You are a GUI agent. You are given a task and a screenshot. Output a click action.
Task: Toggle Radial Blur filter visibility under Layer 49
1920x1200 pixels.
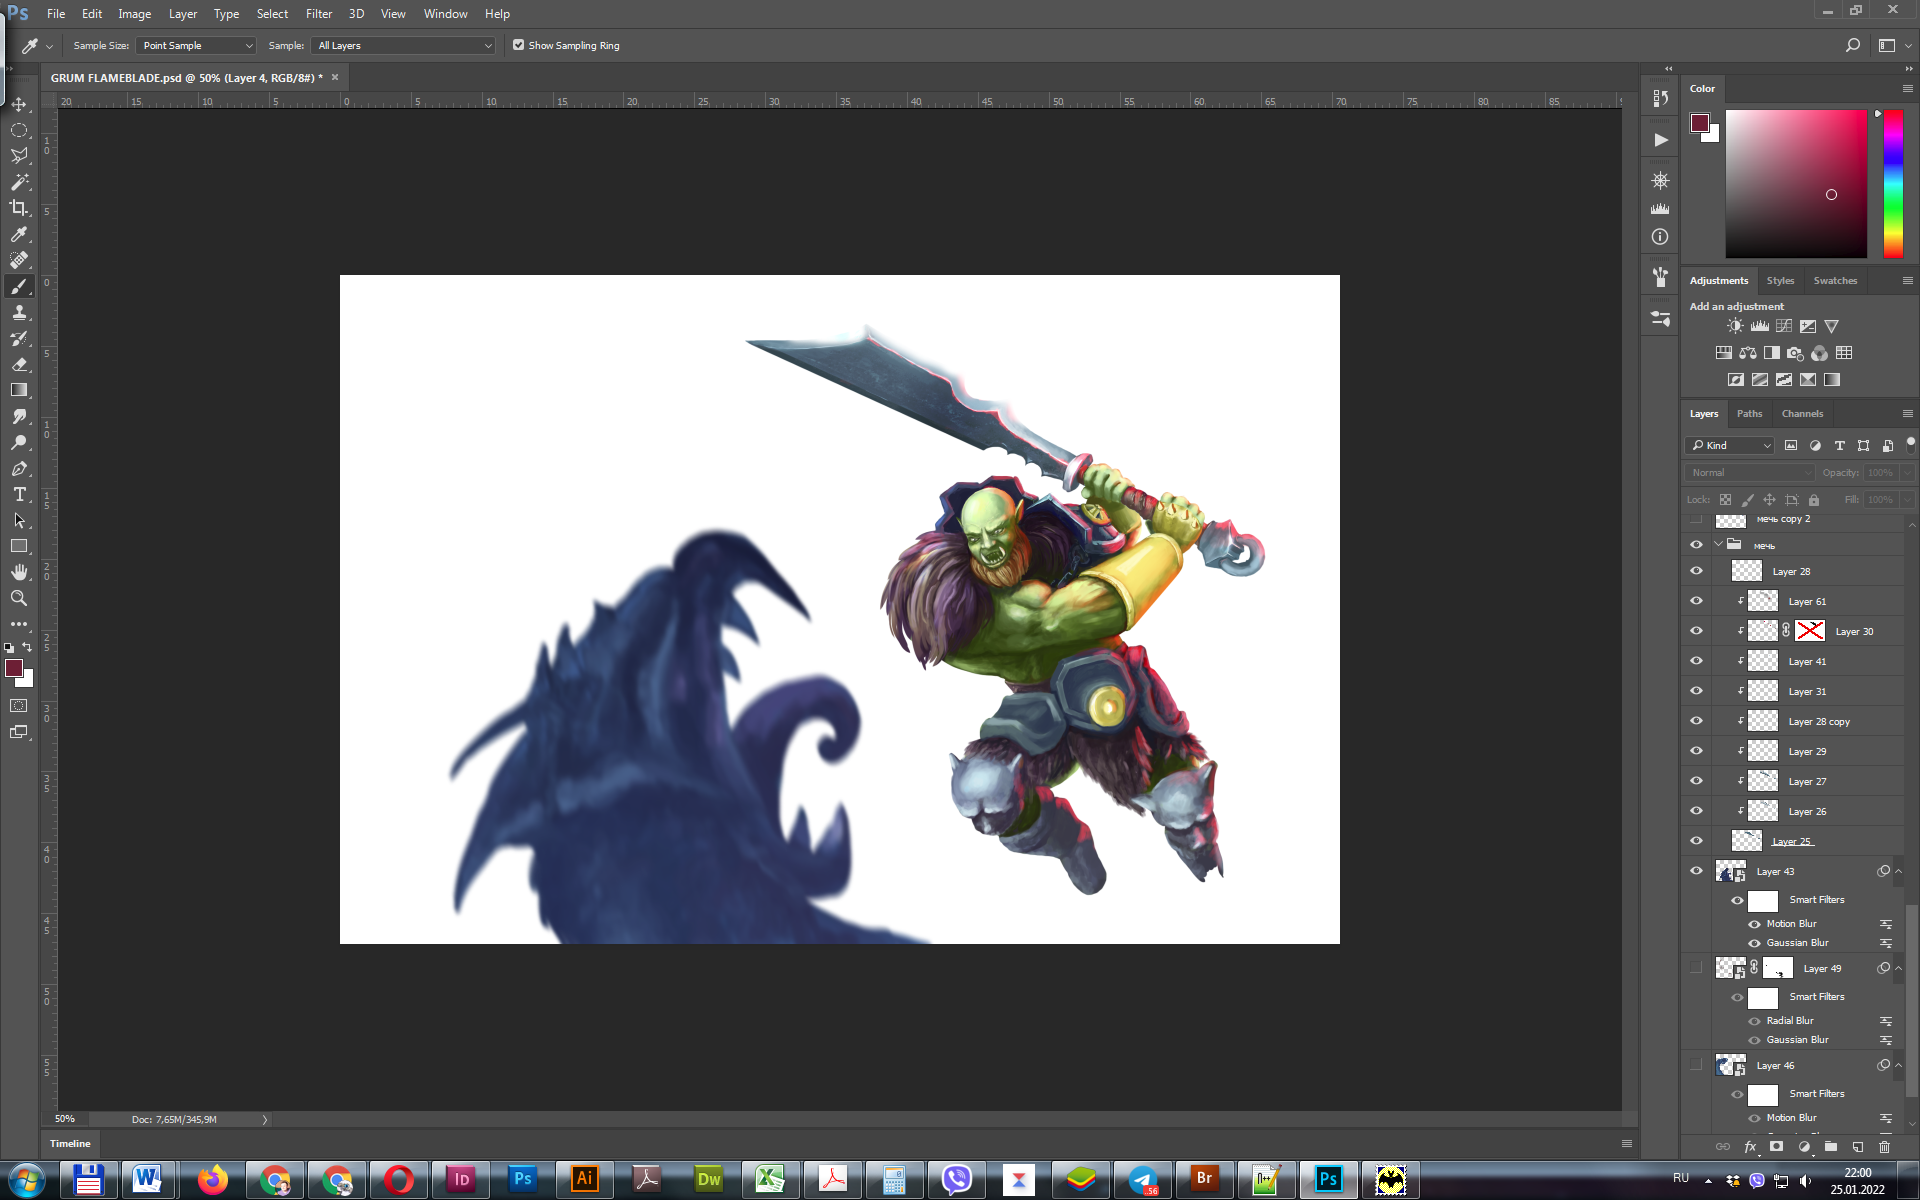(1754, 1021)
